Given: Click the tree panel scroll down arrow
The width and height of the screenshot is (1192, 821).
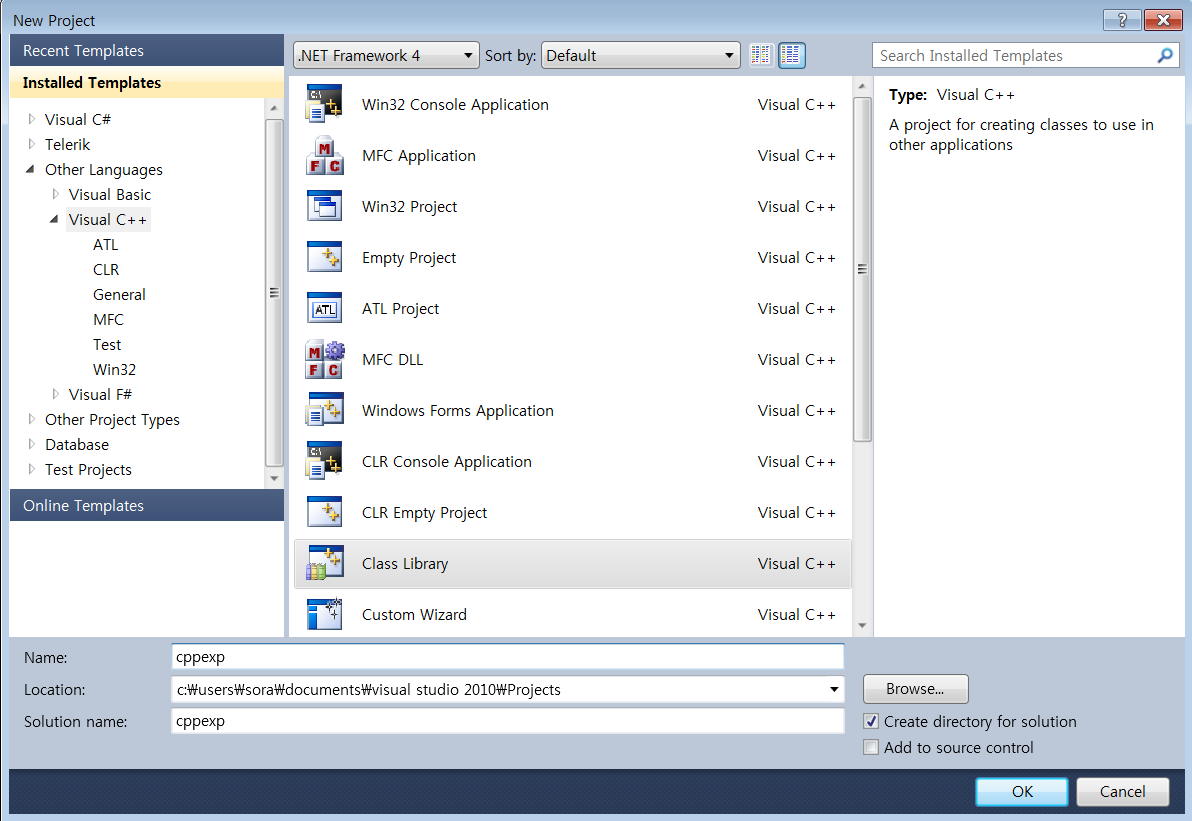Looking at the screenshot, I should [274, 479].
